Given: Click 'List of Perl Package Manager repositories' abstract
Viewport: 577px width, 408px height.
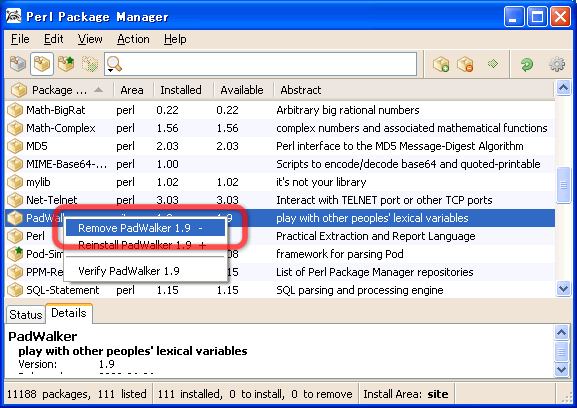Looking at the screenshot, I should 375,272.
